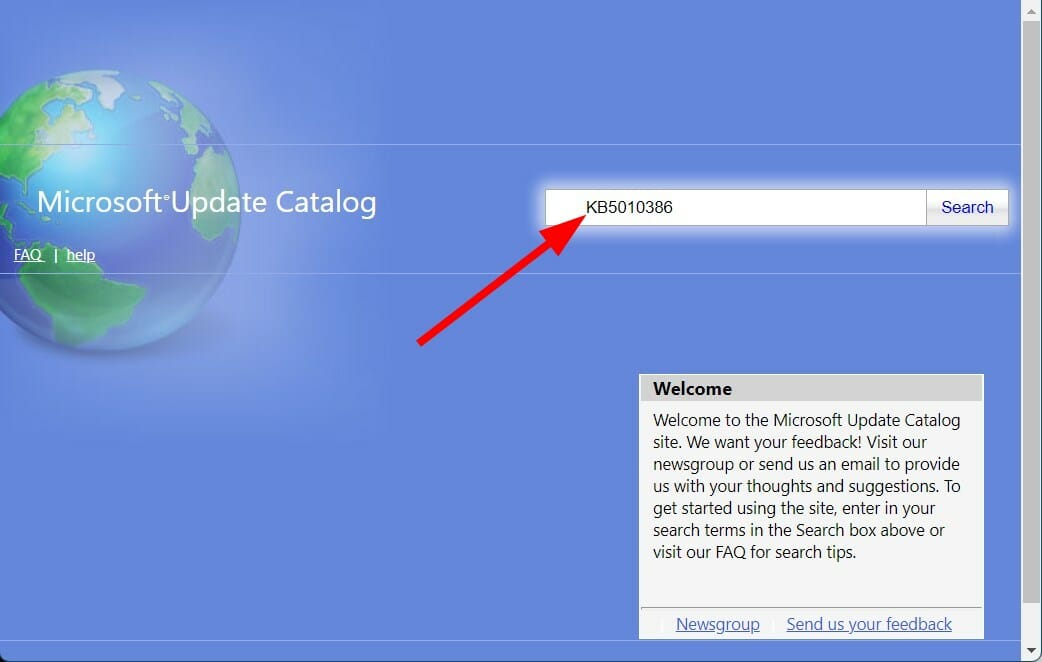This screenshot has width=1042, height=662.
Task: Click the Microsoft Update Catalog title
Action: pyautogui.click(x=207, y=202)
